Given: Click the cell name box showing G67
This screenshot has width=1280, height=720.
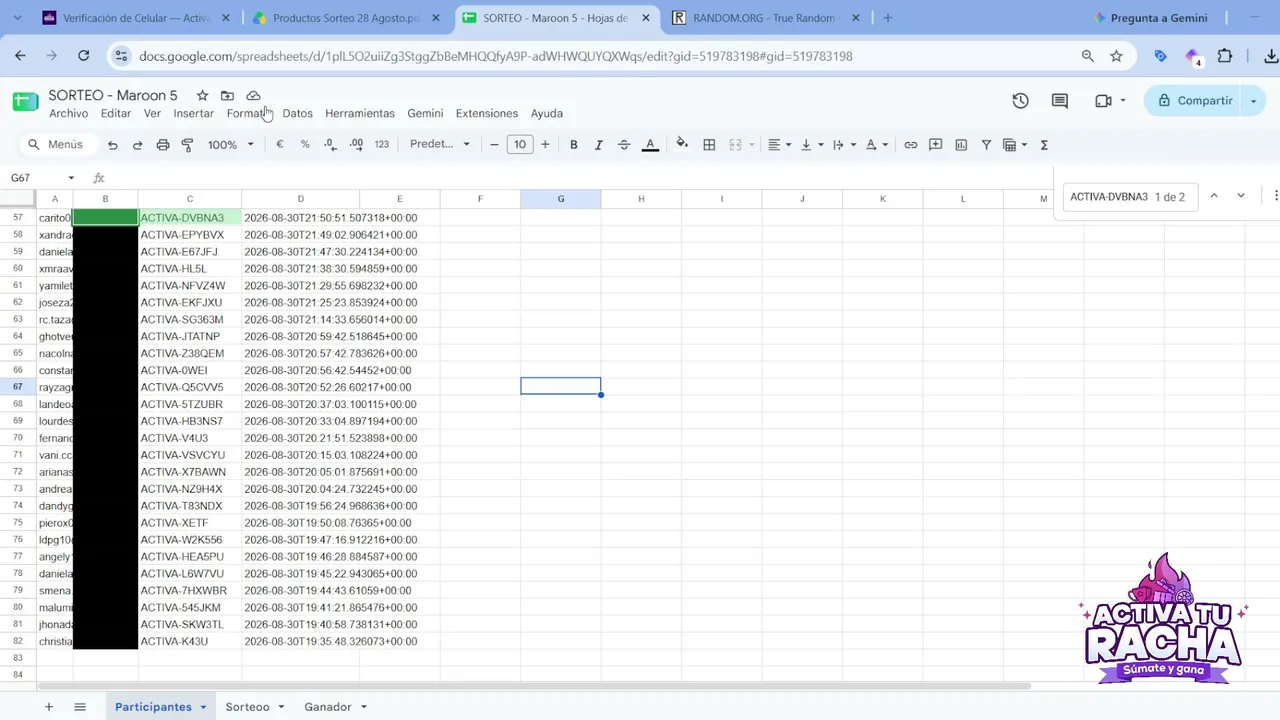Looking at the screenshot, I should (42, 178).
